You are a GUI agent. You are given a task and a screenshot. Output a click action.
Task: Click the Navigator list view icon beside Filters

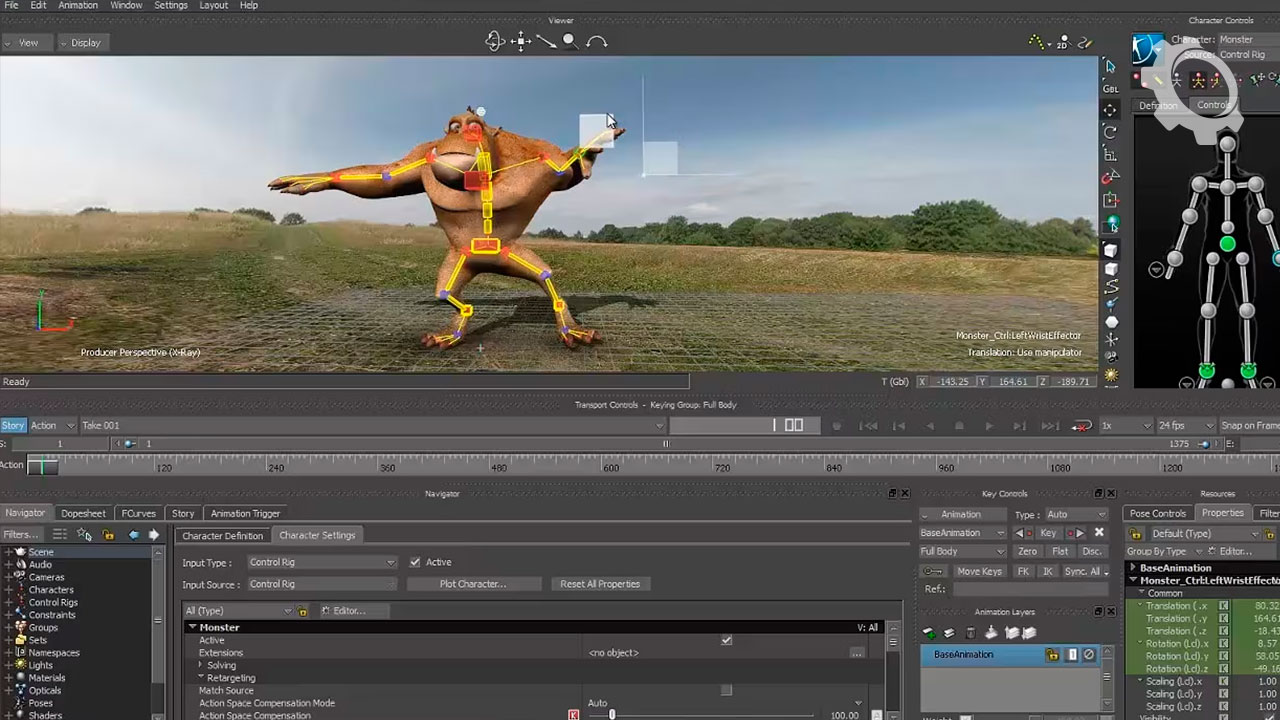click(59, 535)
